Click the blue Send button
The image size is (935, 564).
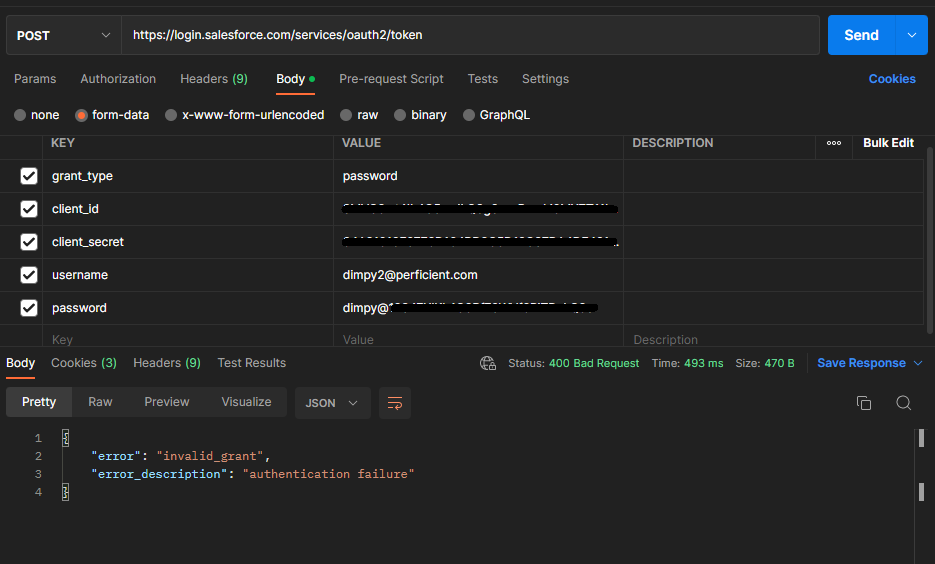[861, 35]
